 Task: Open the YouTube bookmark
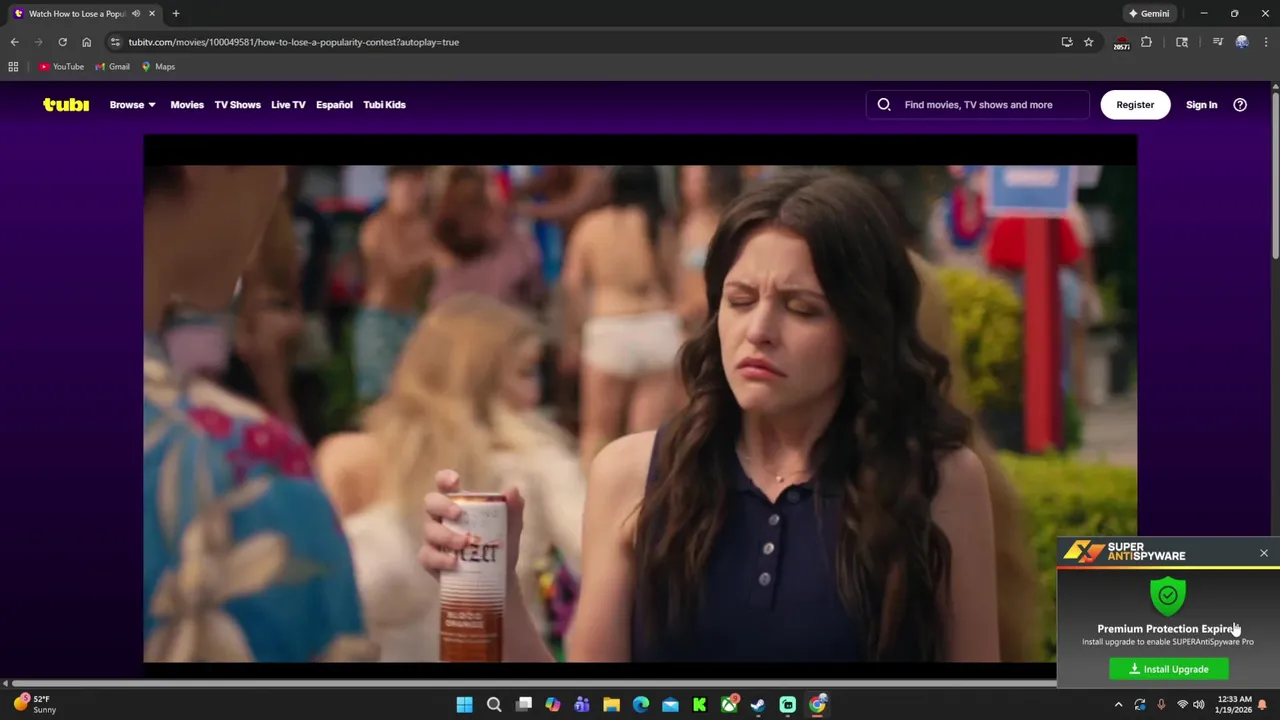click(61, 67)
